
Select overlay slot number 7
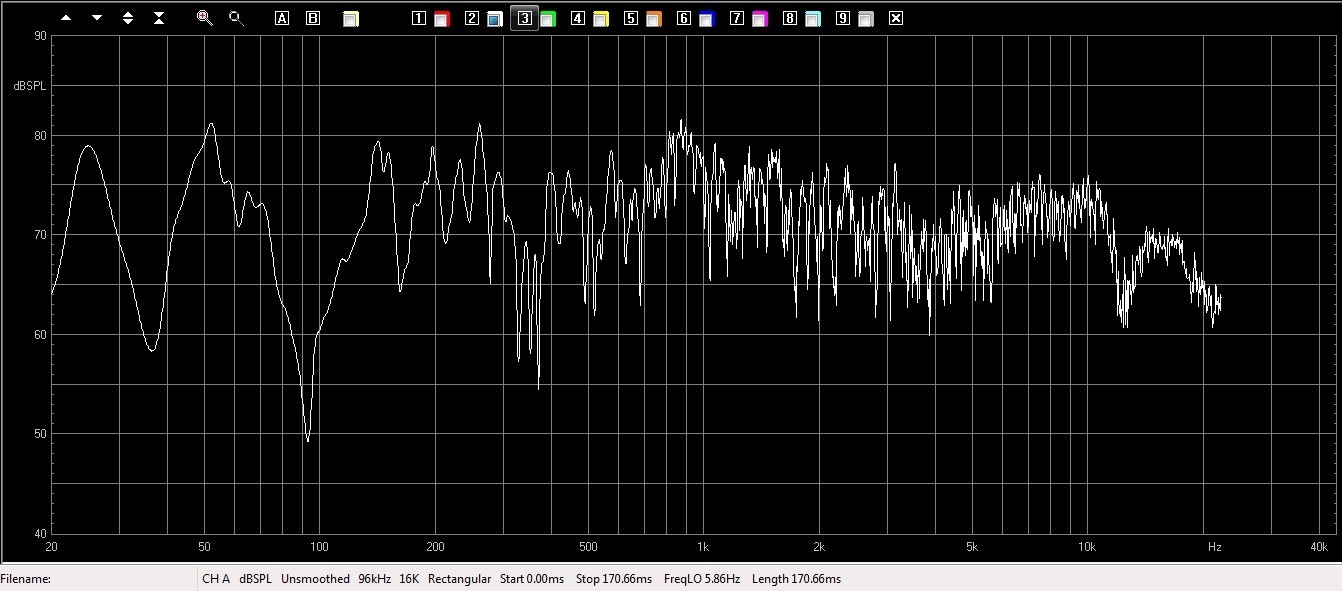tap(736, 18)
